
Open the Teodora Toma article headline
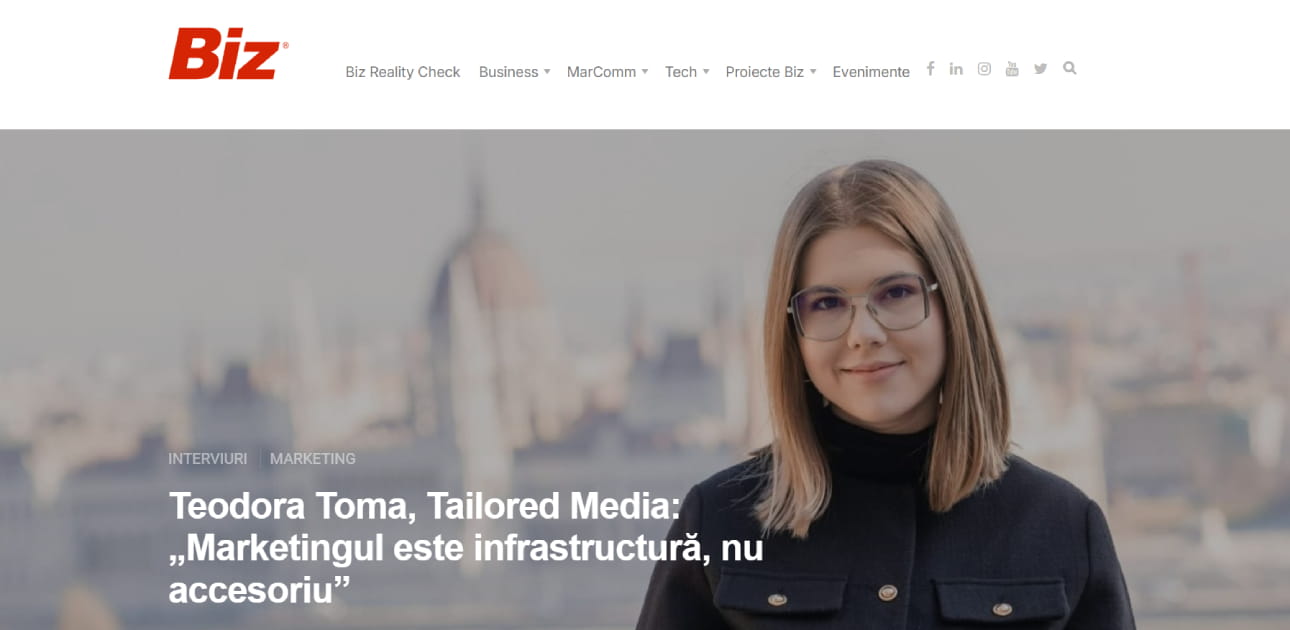tap(466, 548)
